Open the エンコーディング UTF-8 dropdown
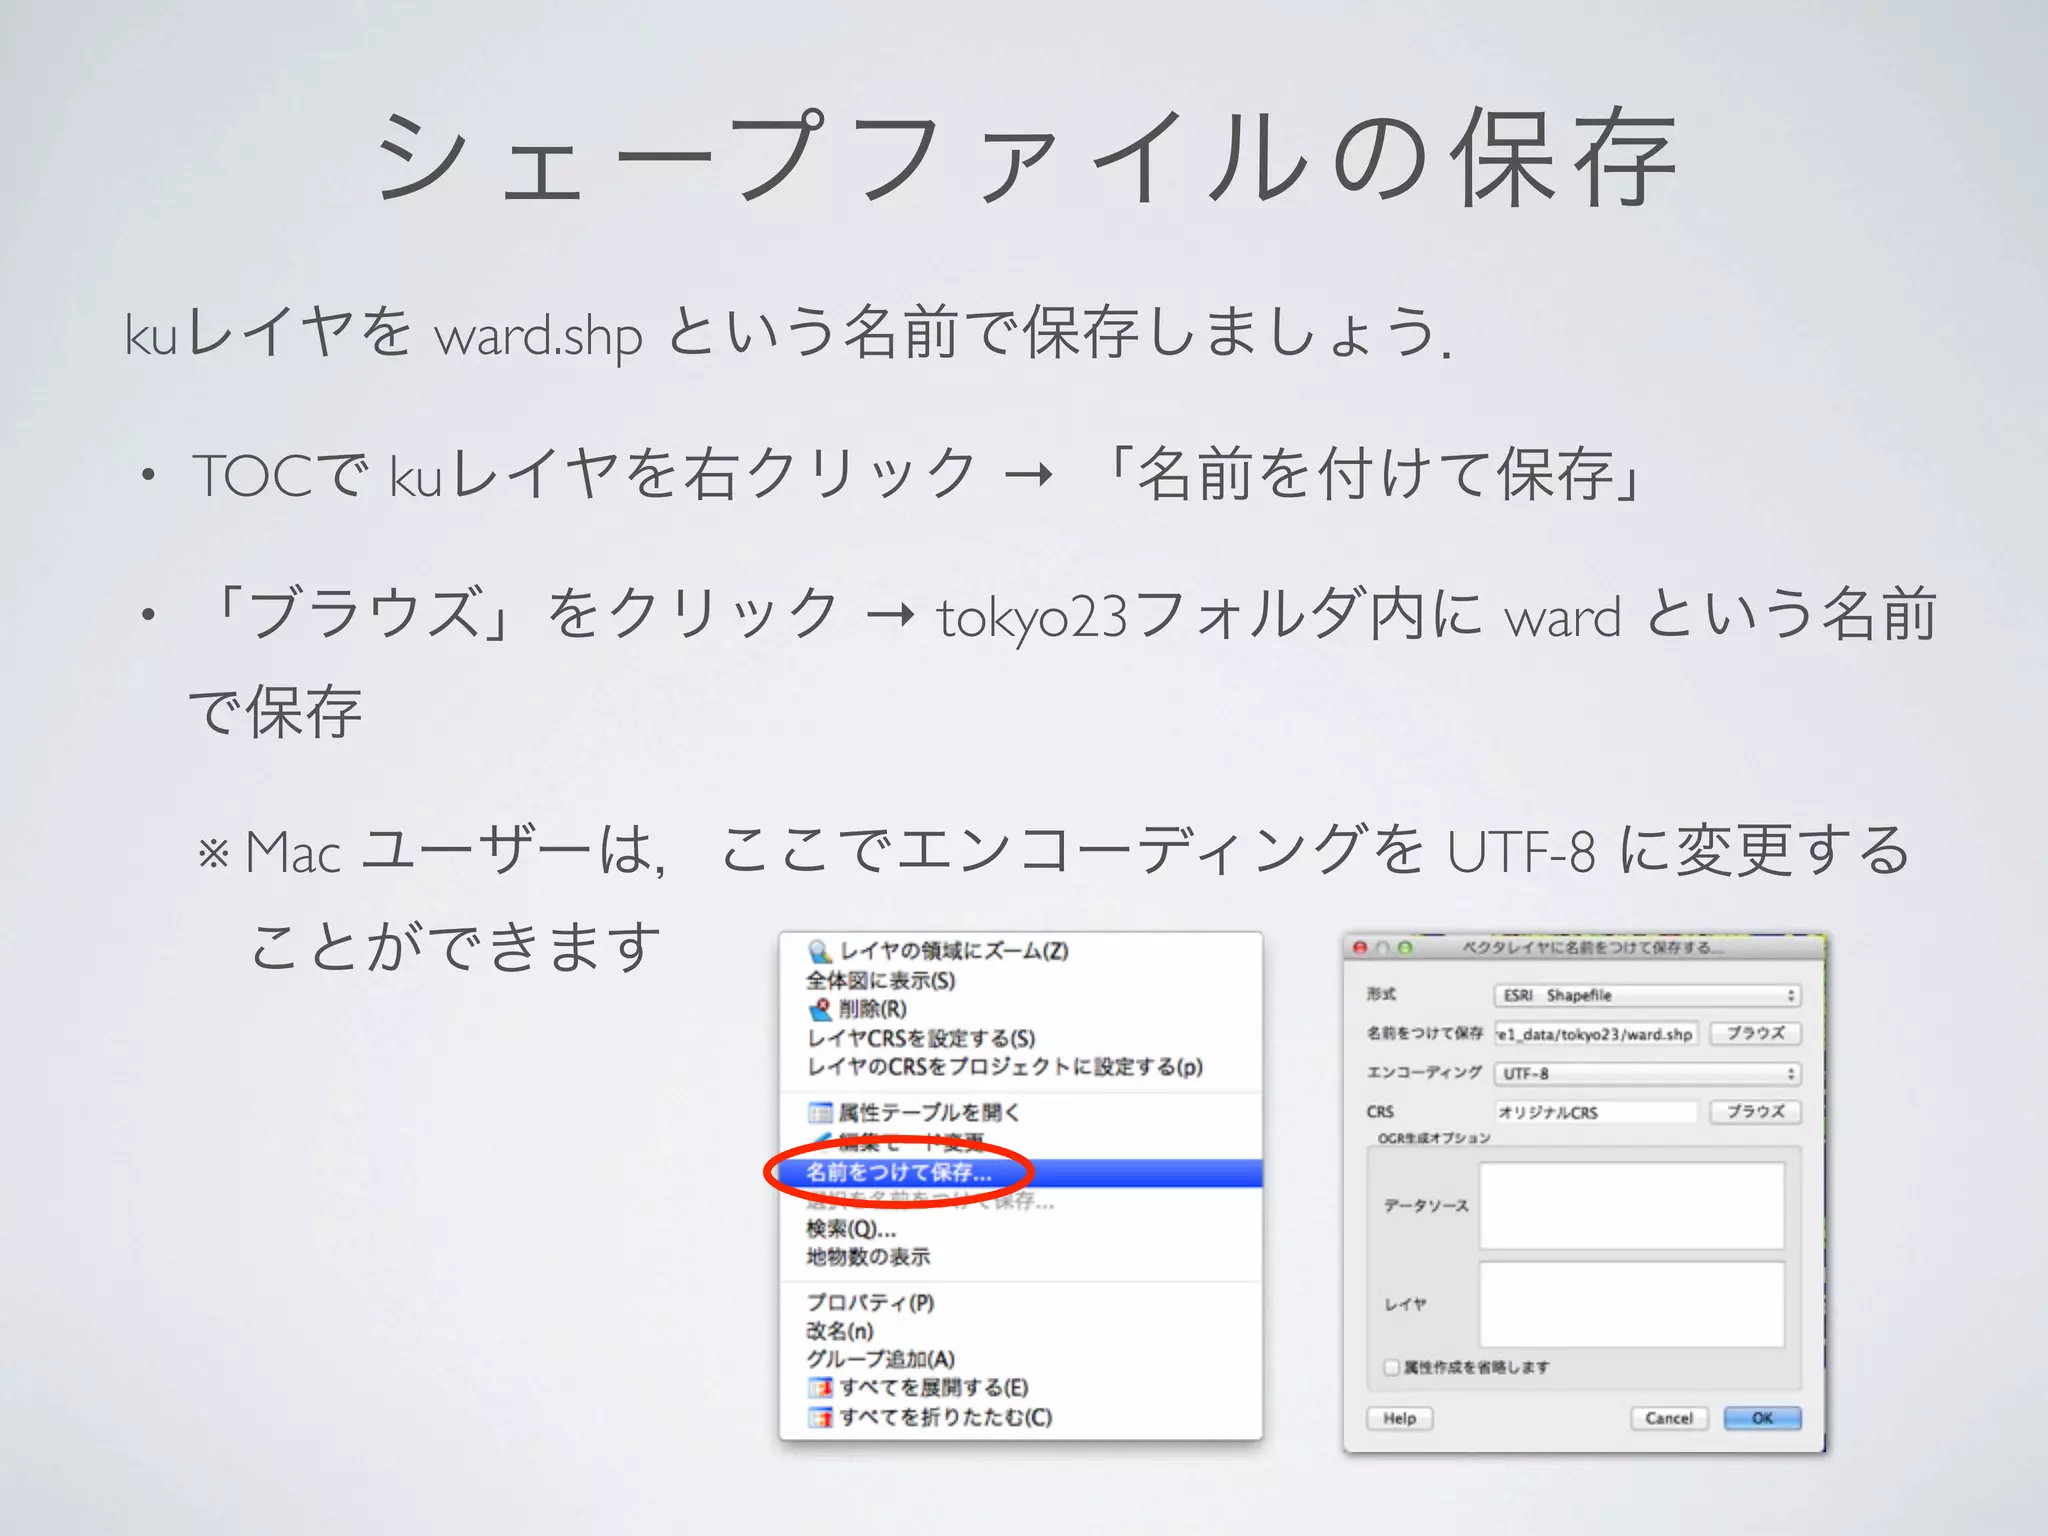Screen dimensions: 2048x1536 (x=1647, y=1073)
